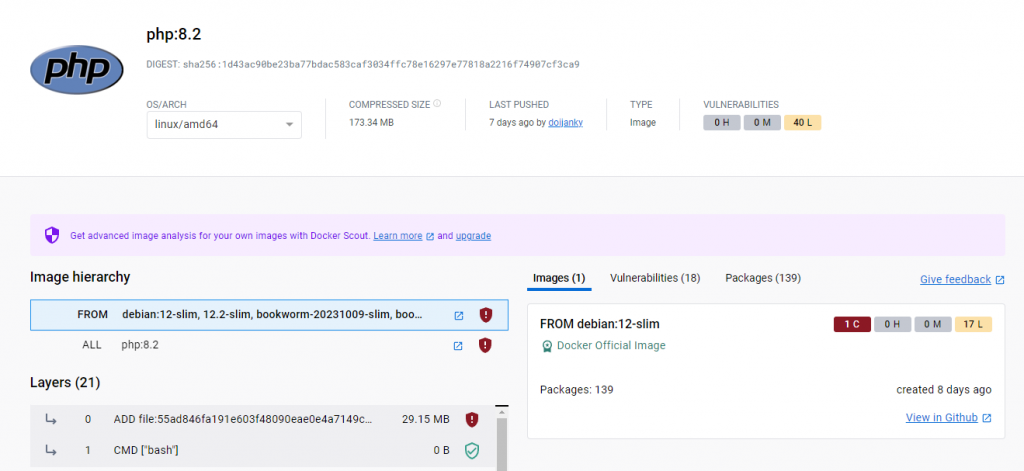Click the Packages: 139 text
This screenshot has width=1024, height=471.
pos(577,389)
